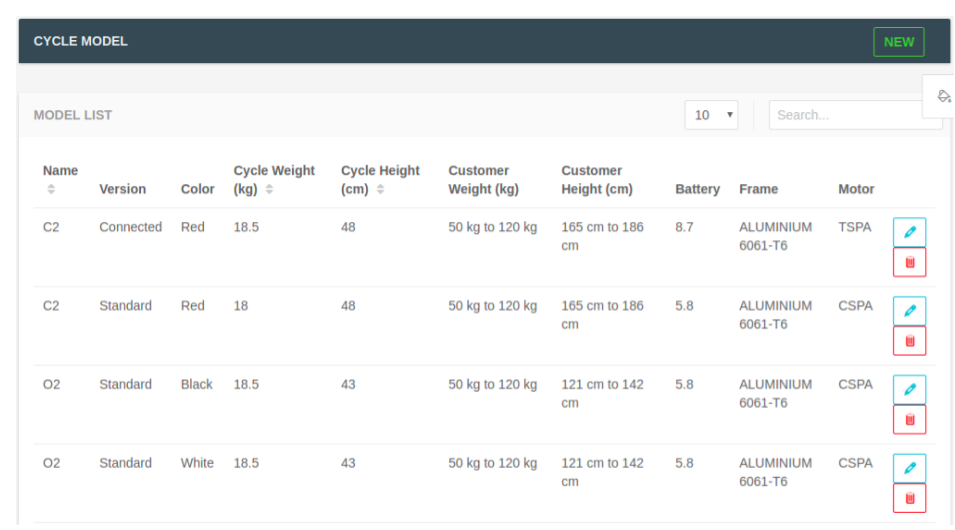Open the rows-per-page dropdown showing 10

[711, 115]
